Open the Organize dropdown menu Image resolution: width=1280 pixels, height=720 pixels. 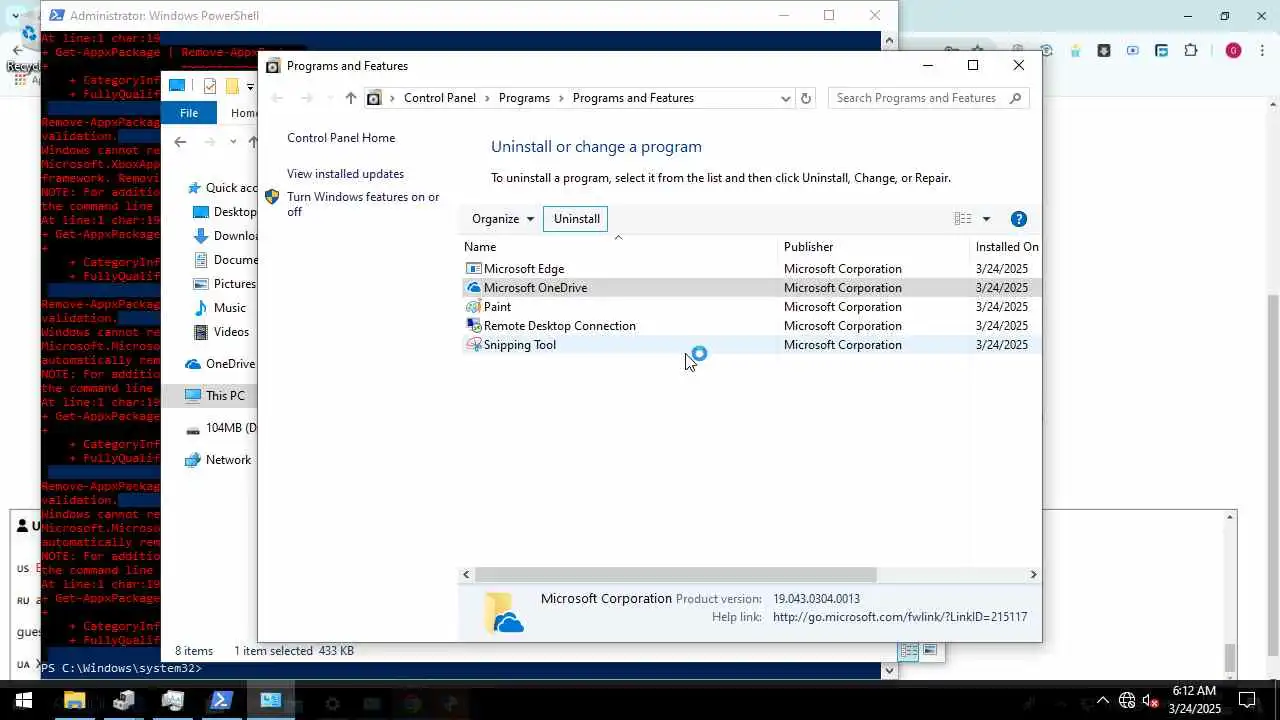click(503, 219)
